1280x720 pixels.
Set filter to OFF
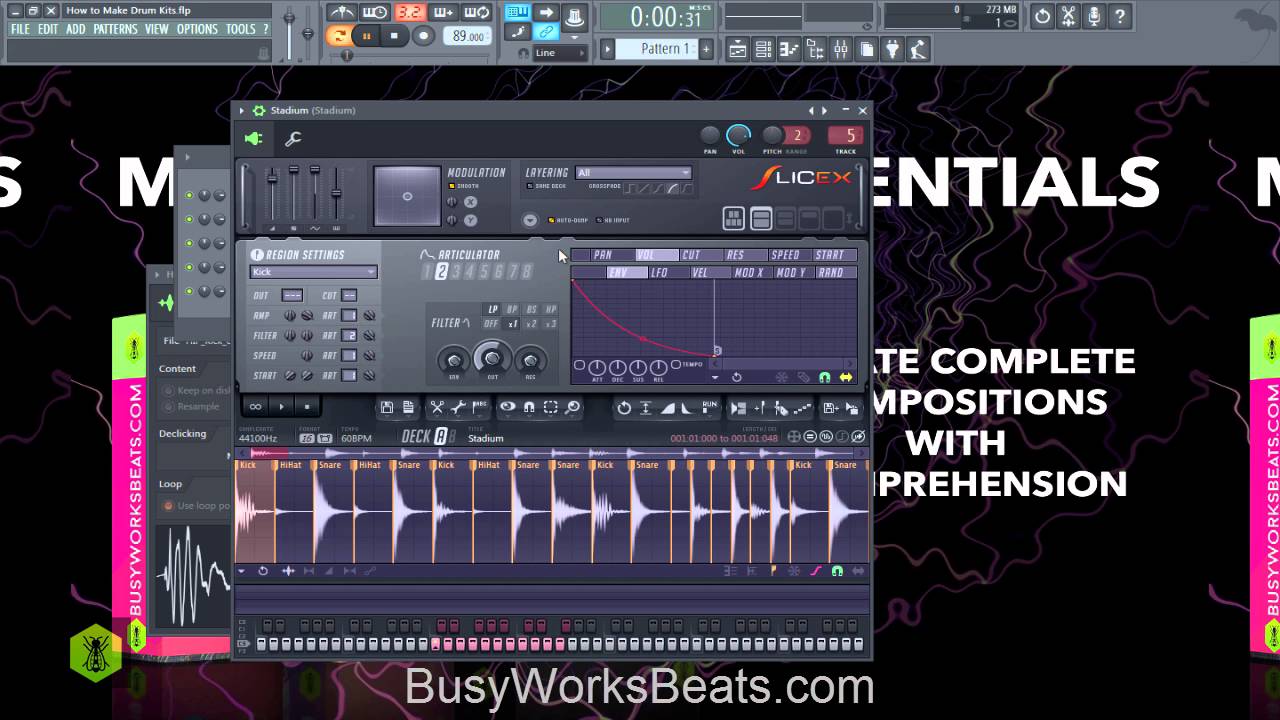491,324
